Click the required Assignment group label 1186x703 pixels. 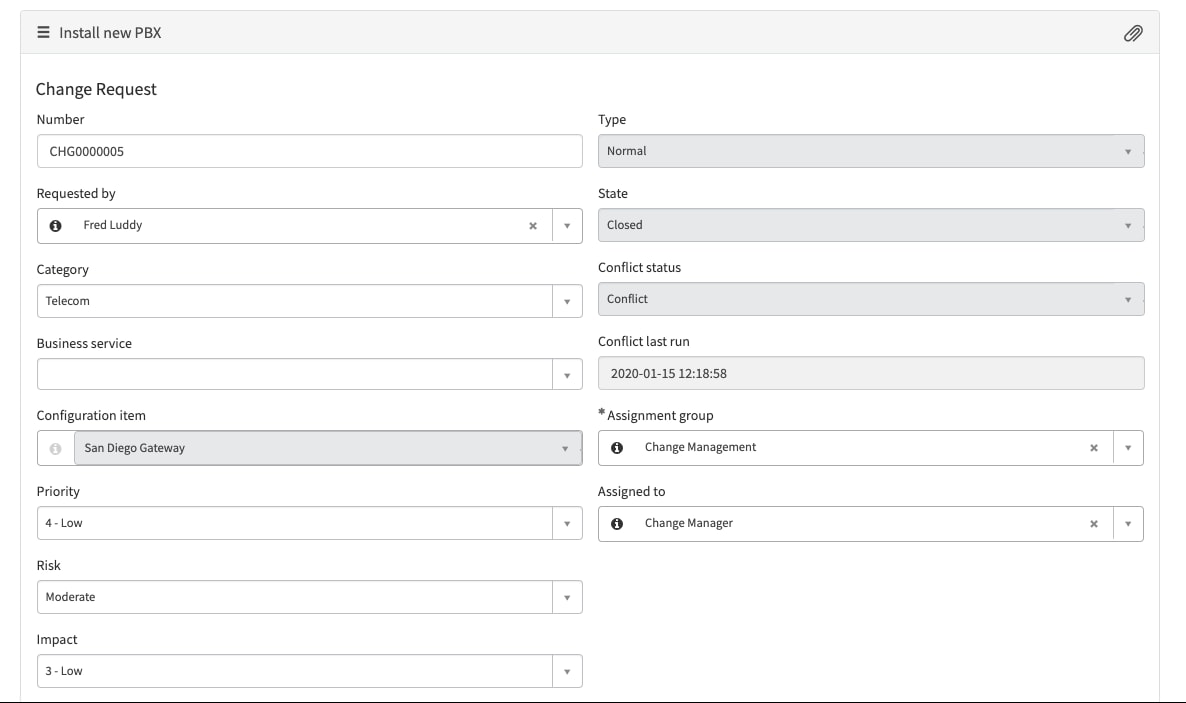tap(660, 415)
